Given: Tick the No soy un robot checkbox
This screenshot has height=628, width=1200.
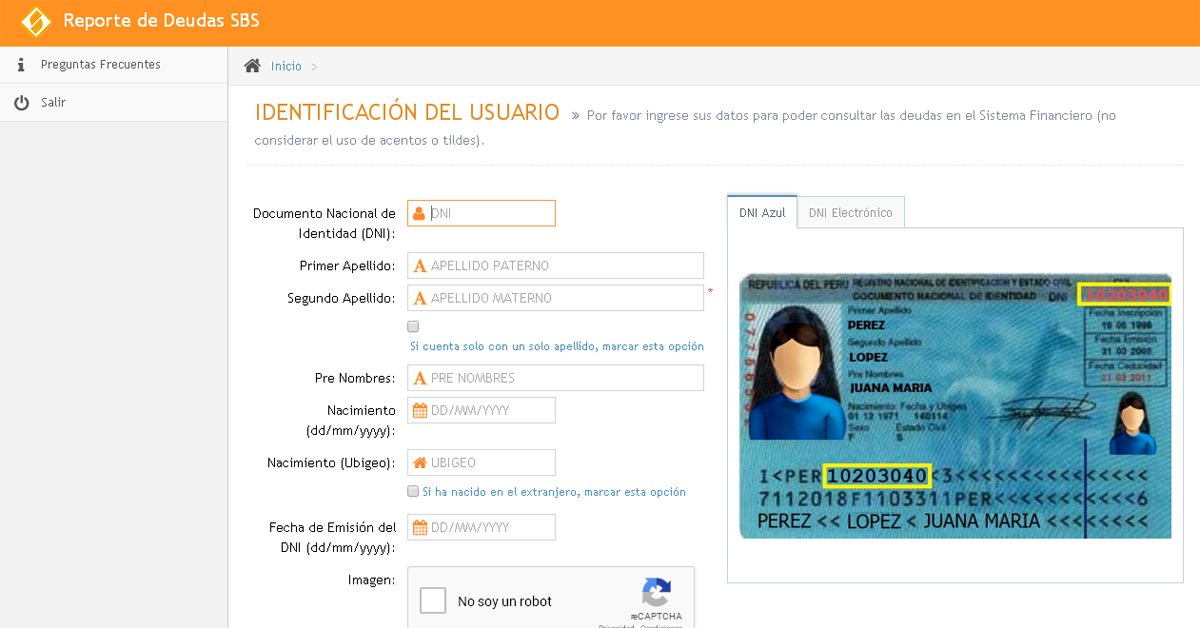Looking at the screenshot, I should click(x=433, y=601).
